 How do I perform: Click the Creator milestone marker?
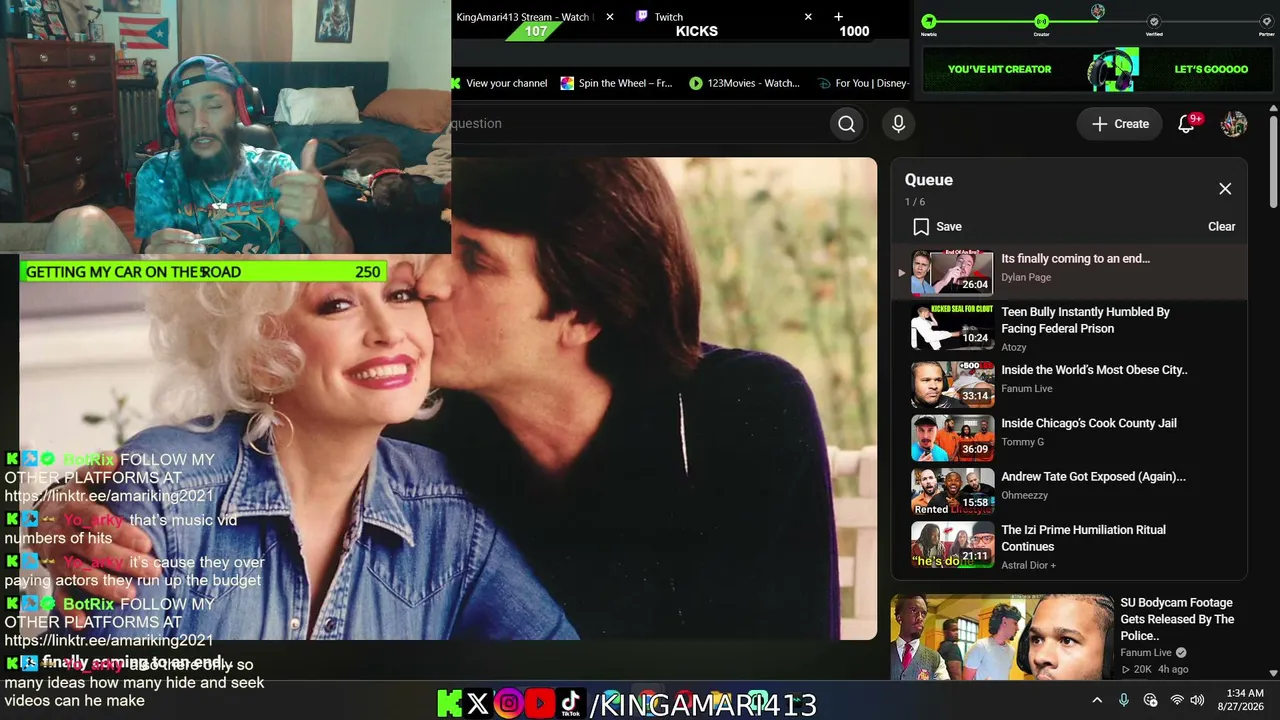1041,21
